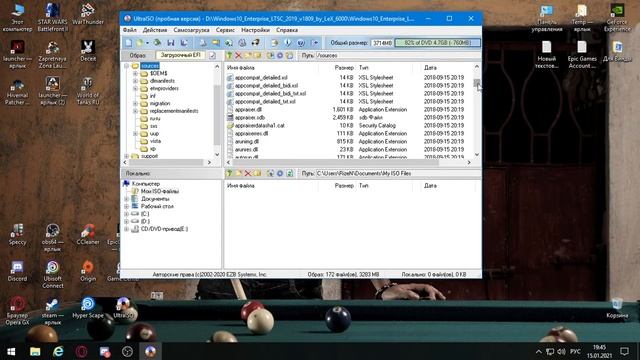
Task: Click the Exit arrow toolbar icon
Action: 315,42
